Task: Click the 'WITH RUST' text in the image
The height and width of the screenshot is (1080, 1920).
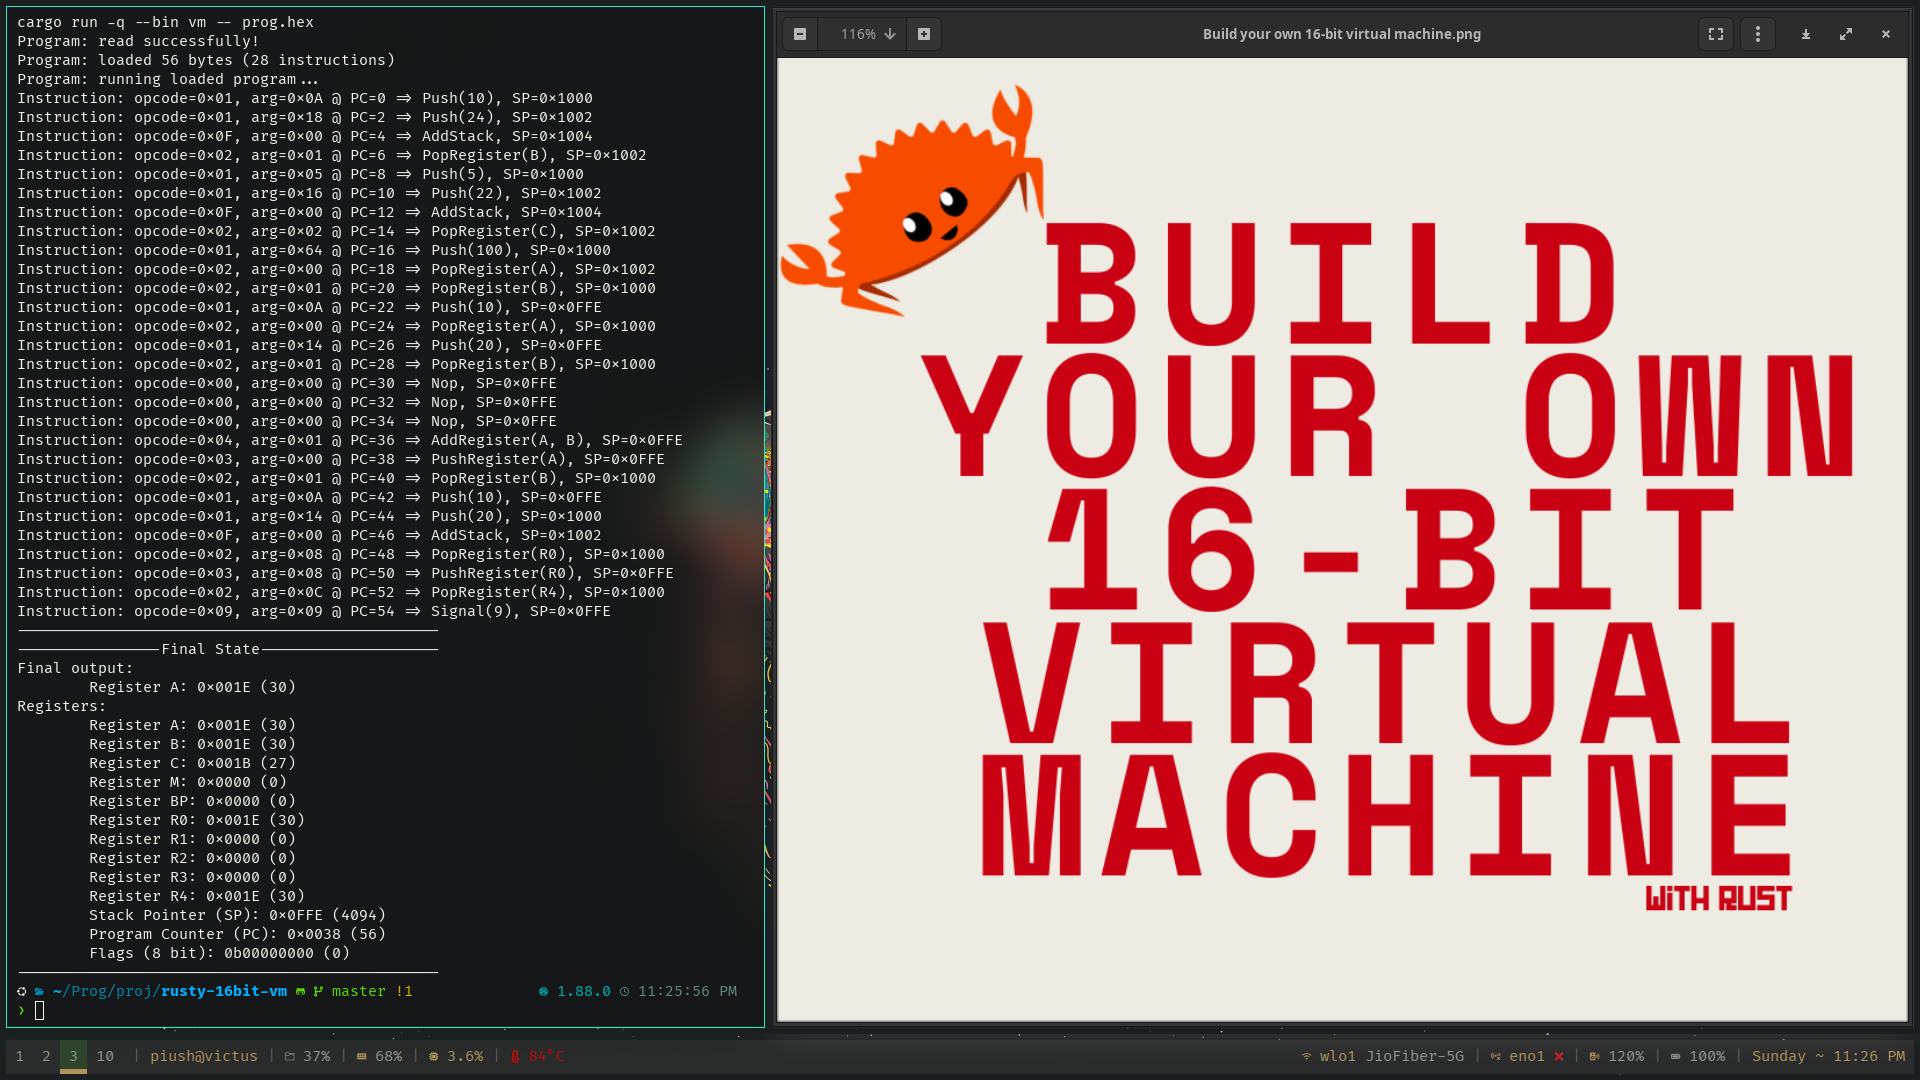Action: coord(1718,899)
